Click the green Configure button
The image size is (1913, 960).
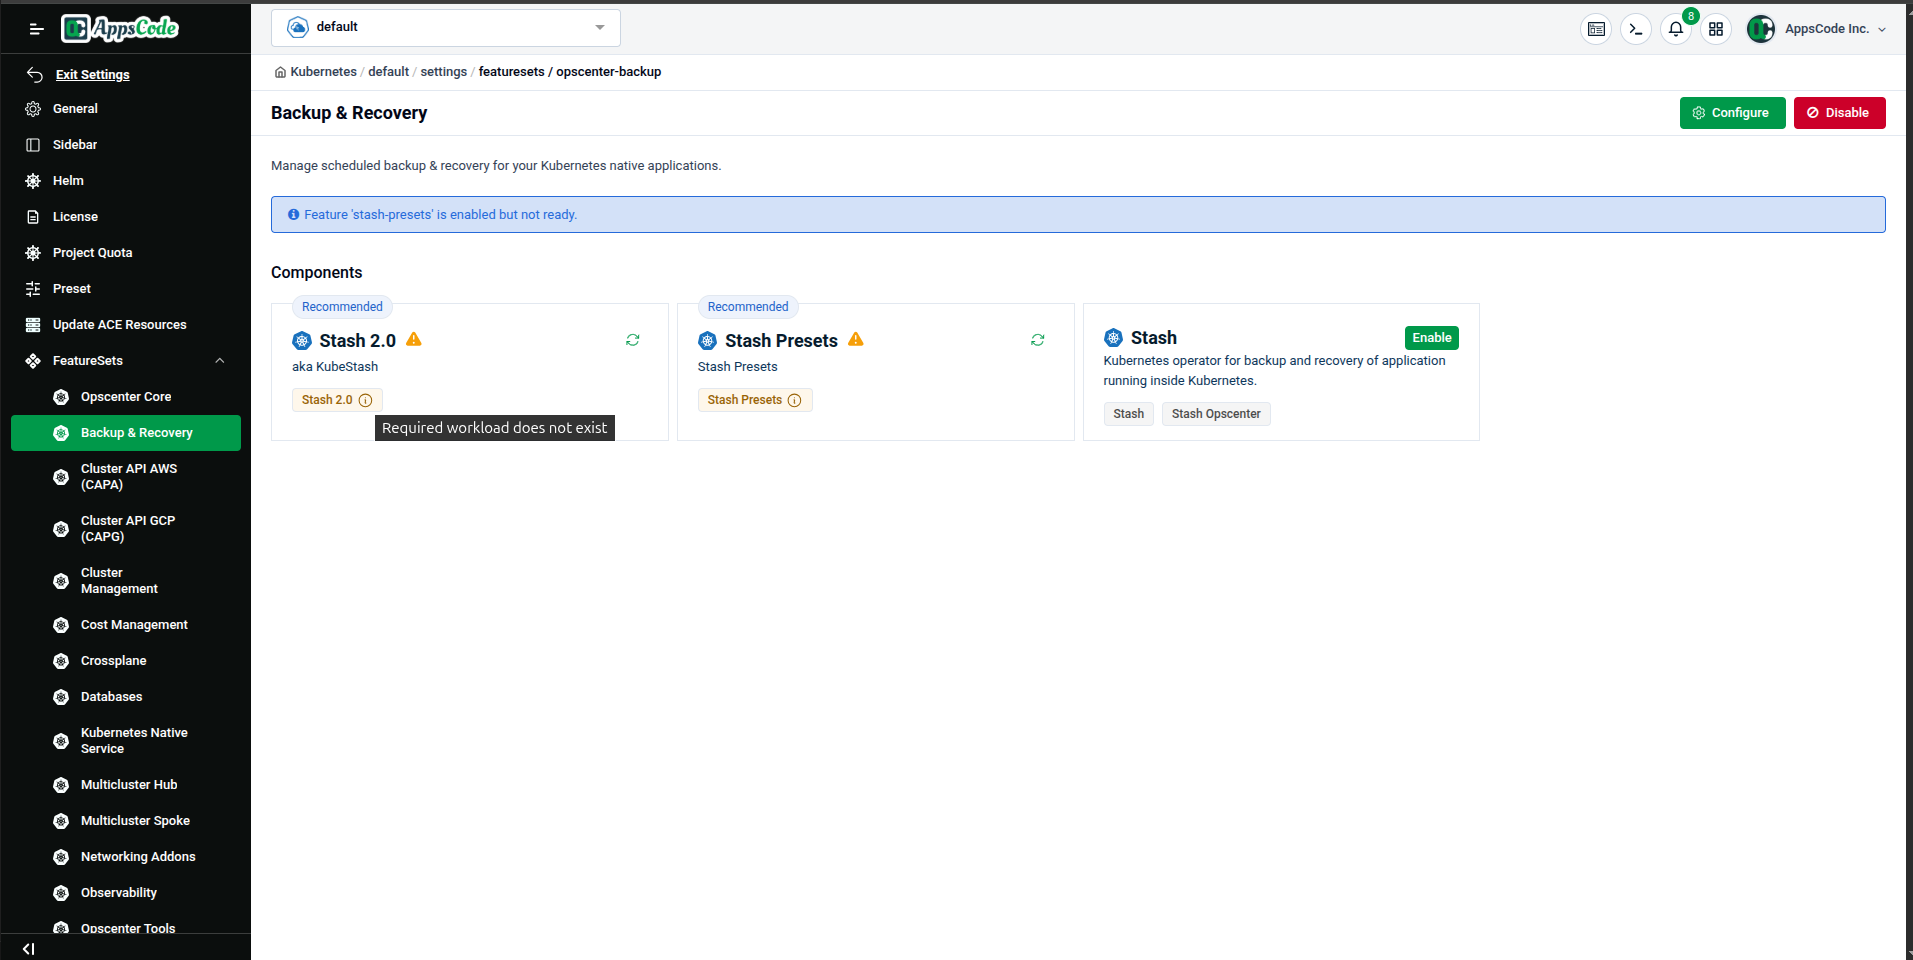tap(1732, 113)
